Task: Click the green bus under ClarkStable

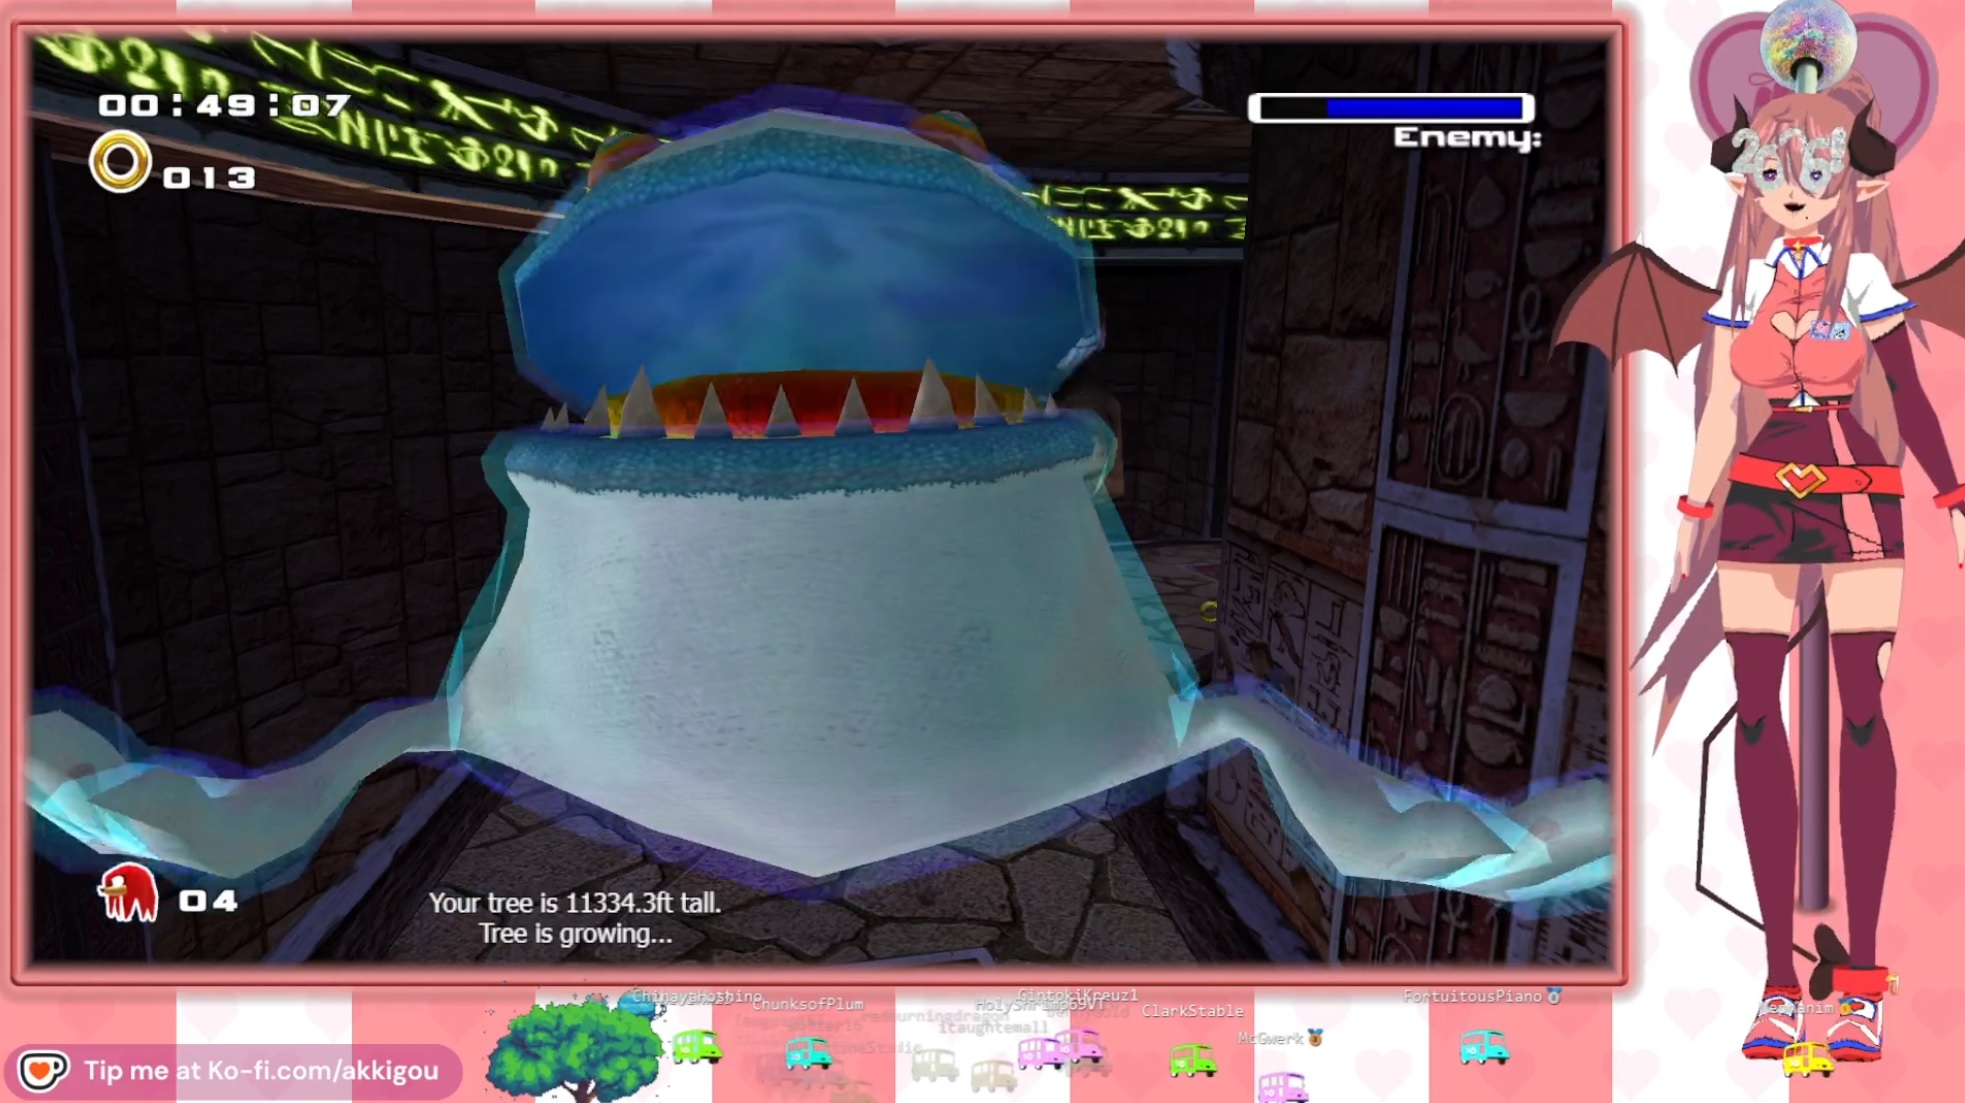Action: [x=1192, y=1059]
